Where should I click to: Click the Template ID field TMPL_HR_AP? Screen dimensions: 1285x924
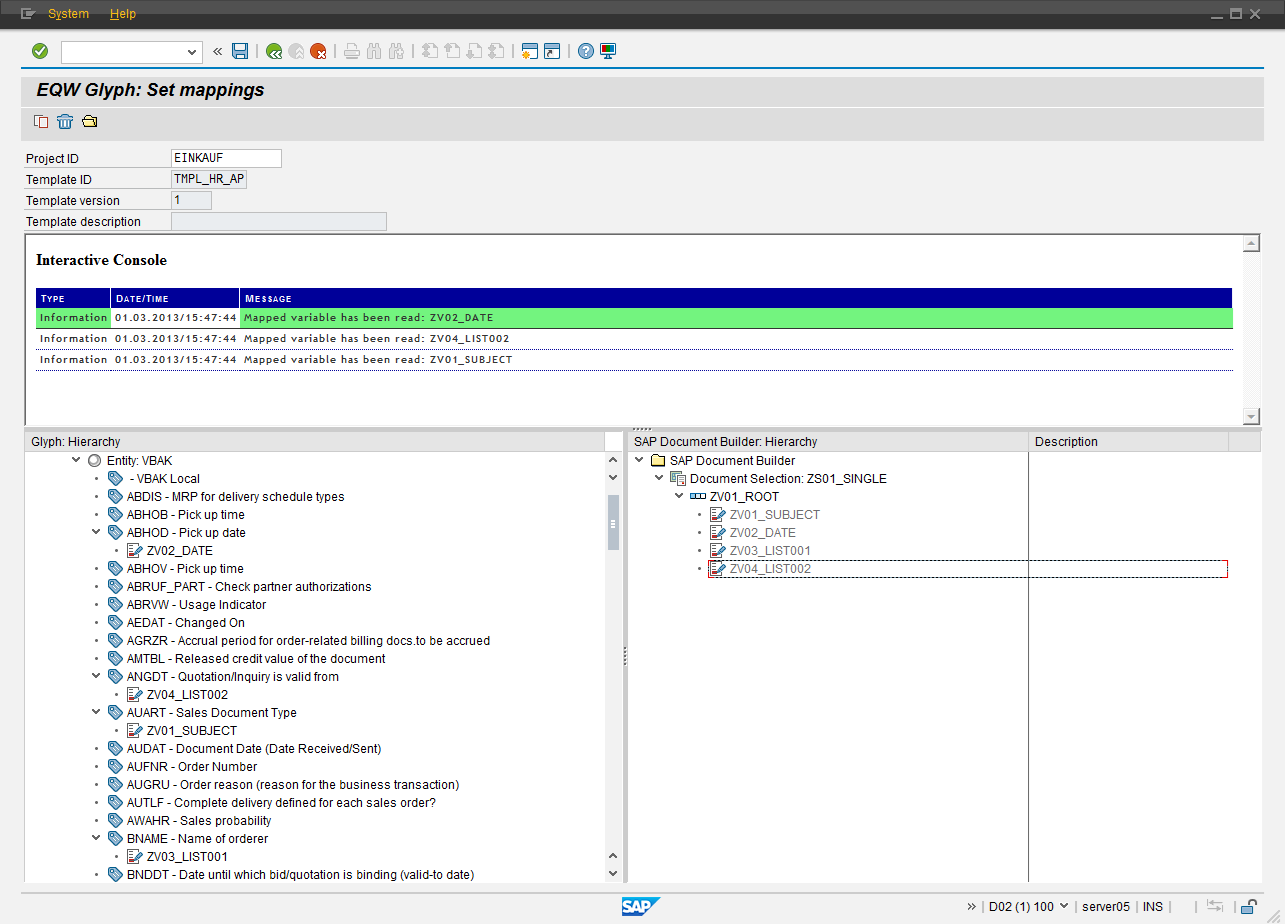pos(209,179)
